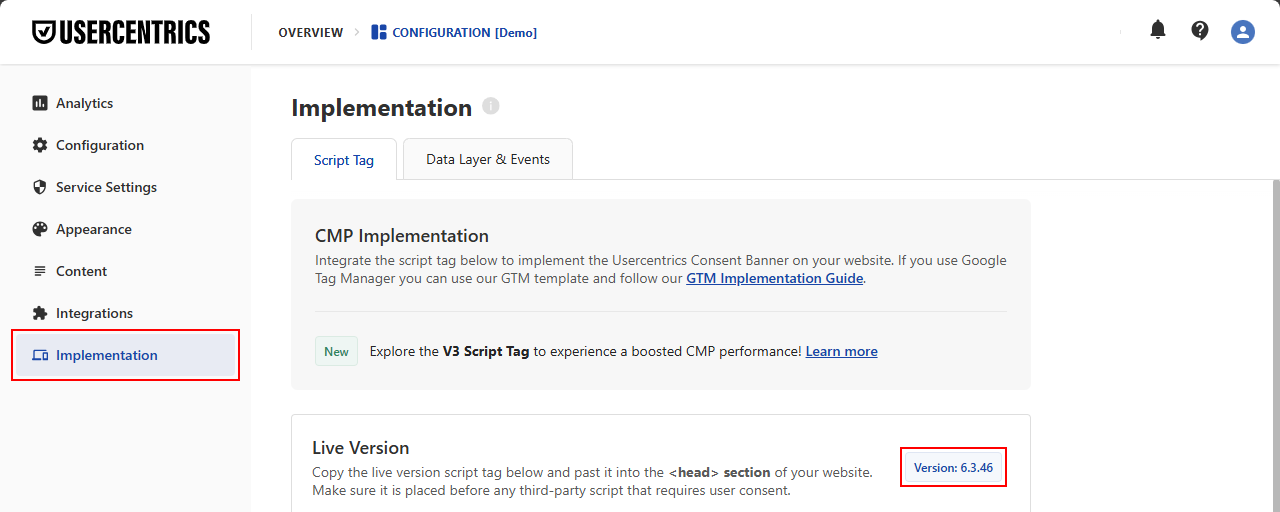The image size is (1280, 512).
Task: Open notifications bell icon
Action: pos(1158,30)
